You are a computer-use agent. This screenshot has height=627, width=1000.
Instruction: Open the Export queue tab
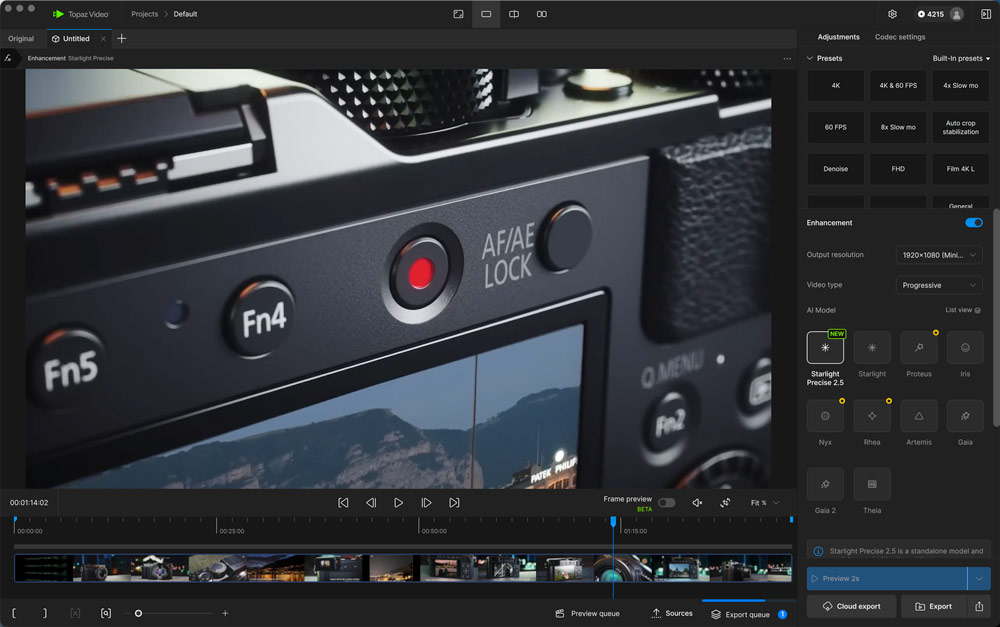click(x=749, y=614)
